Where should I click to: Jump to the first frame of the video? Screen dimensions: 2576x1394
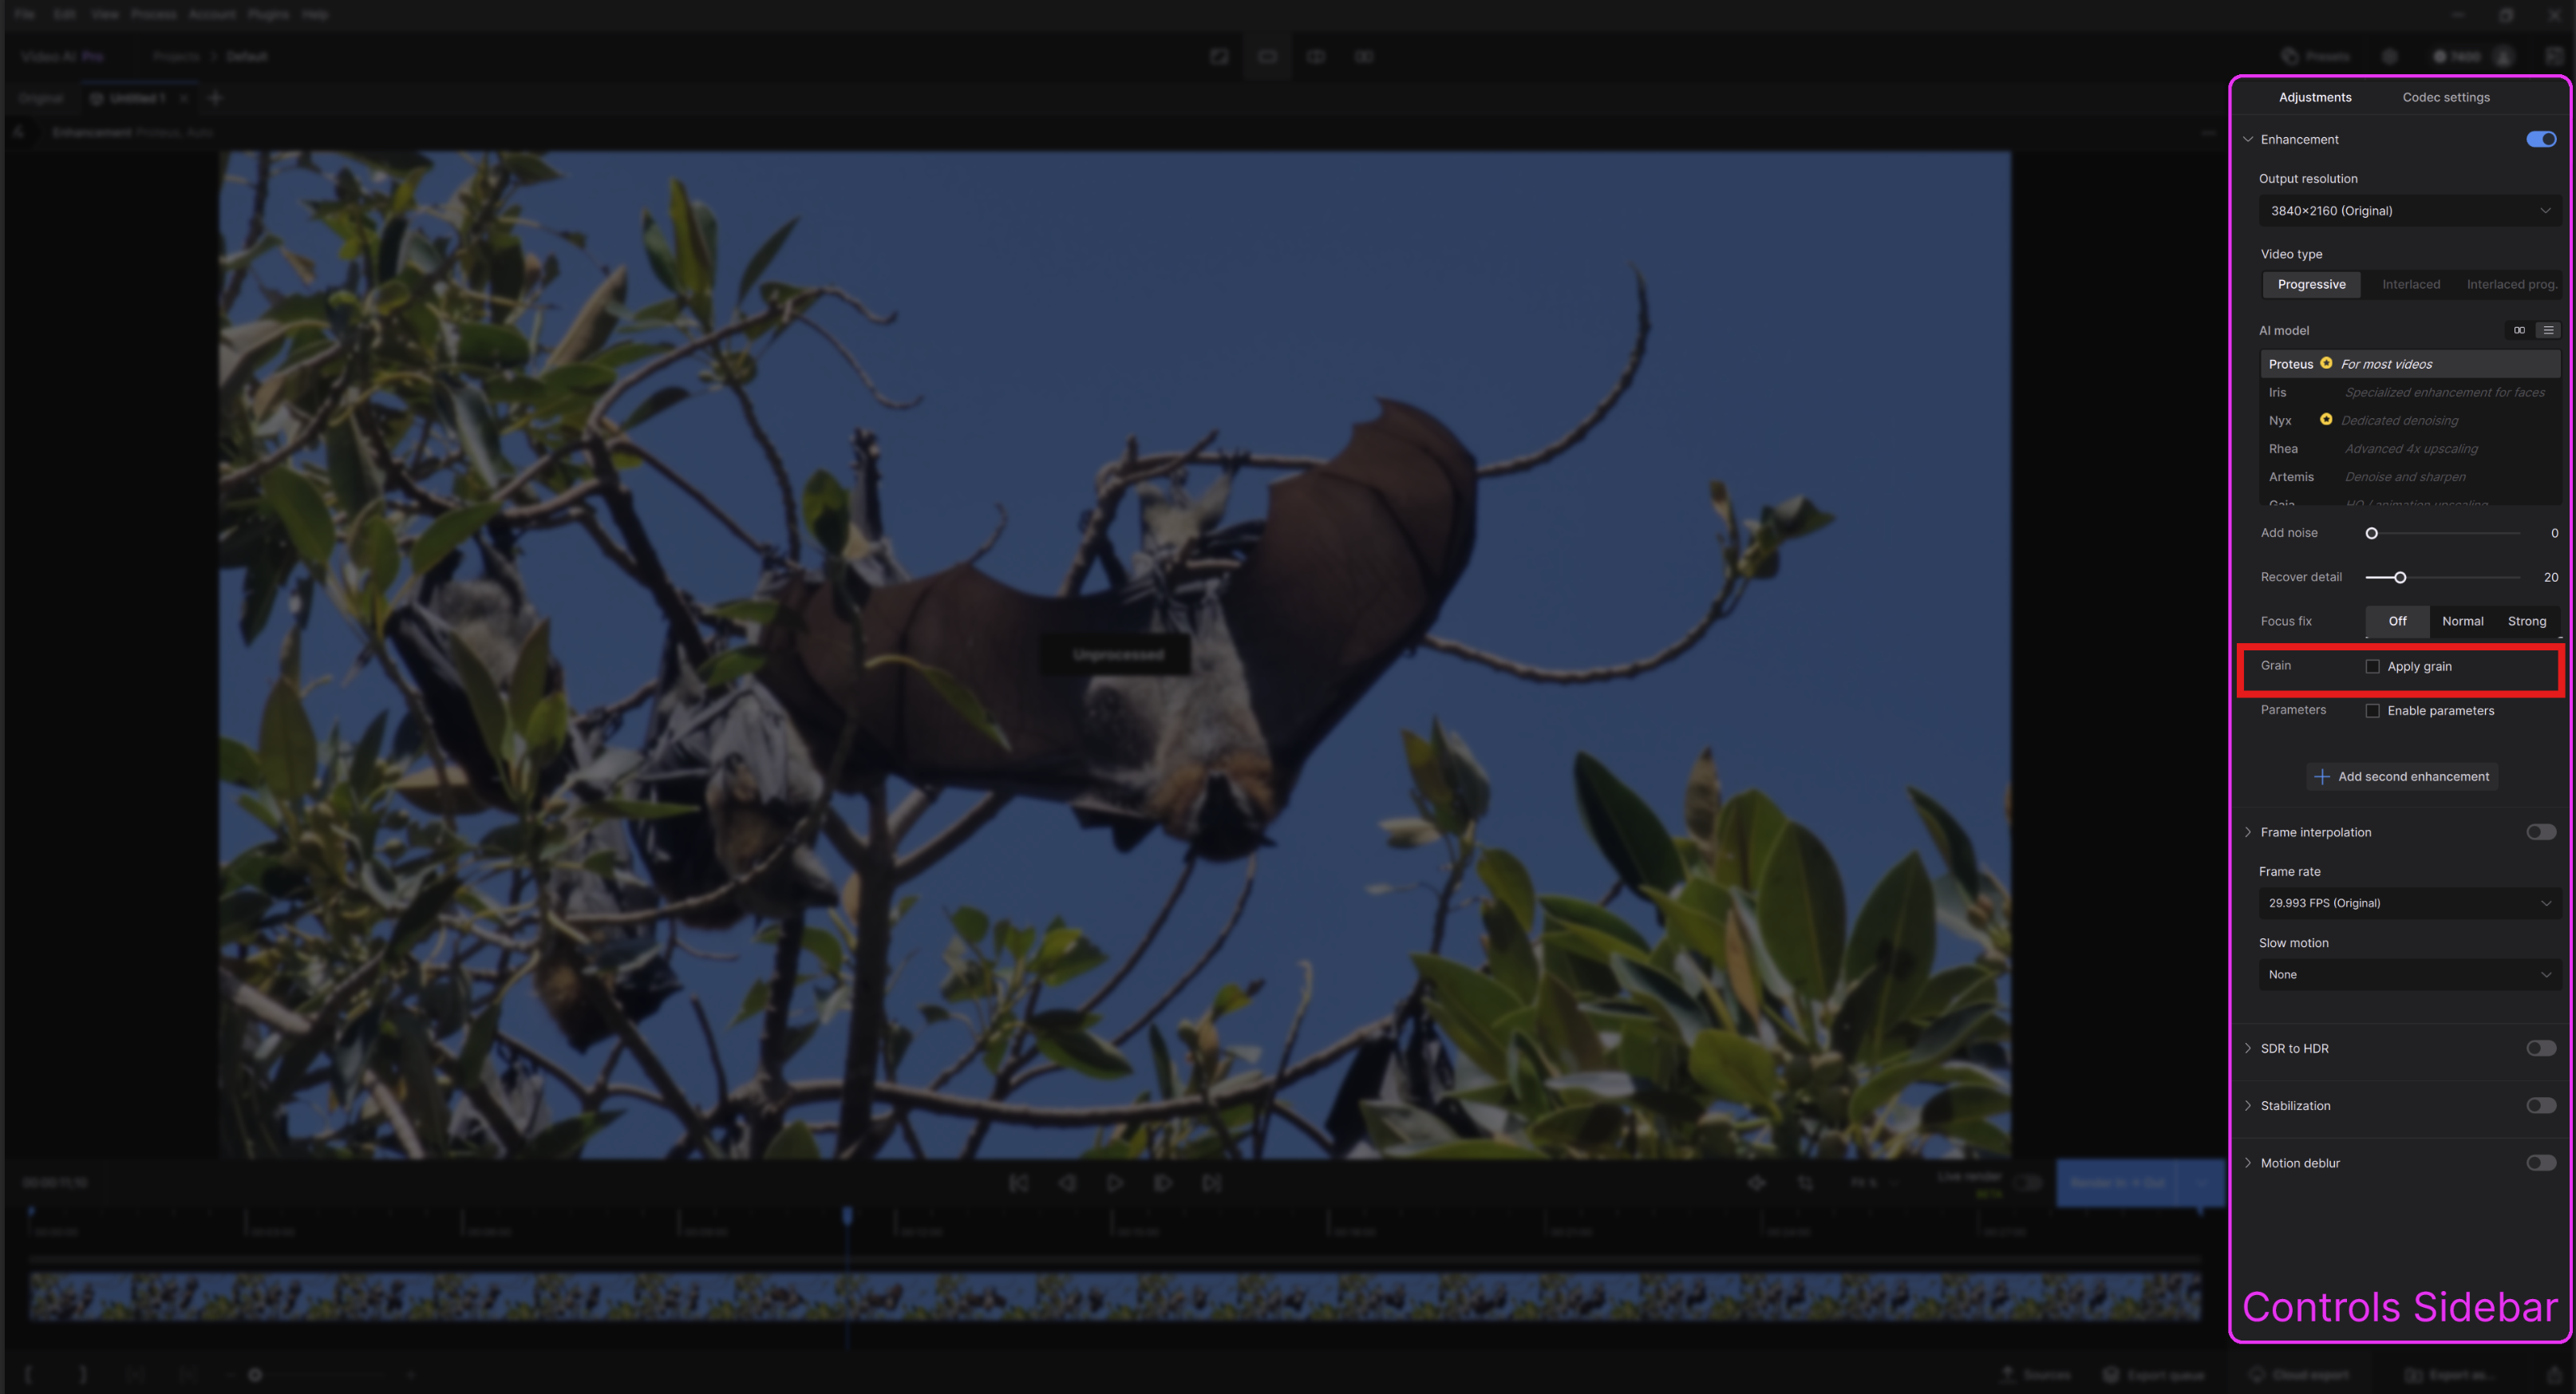tap(1018, 1183)
